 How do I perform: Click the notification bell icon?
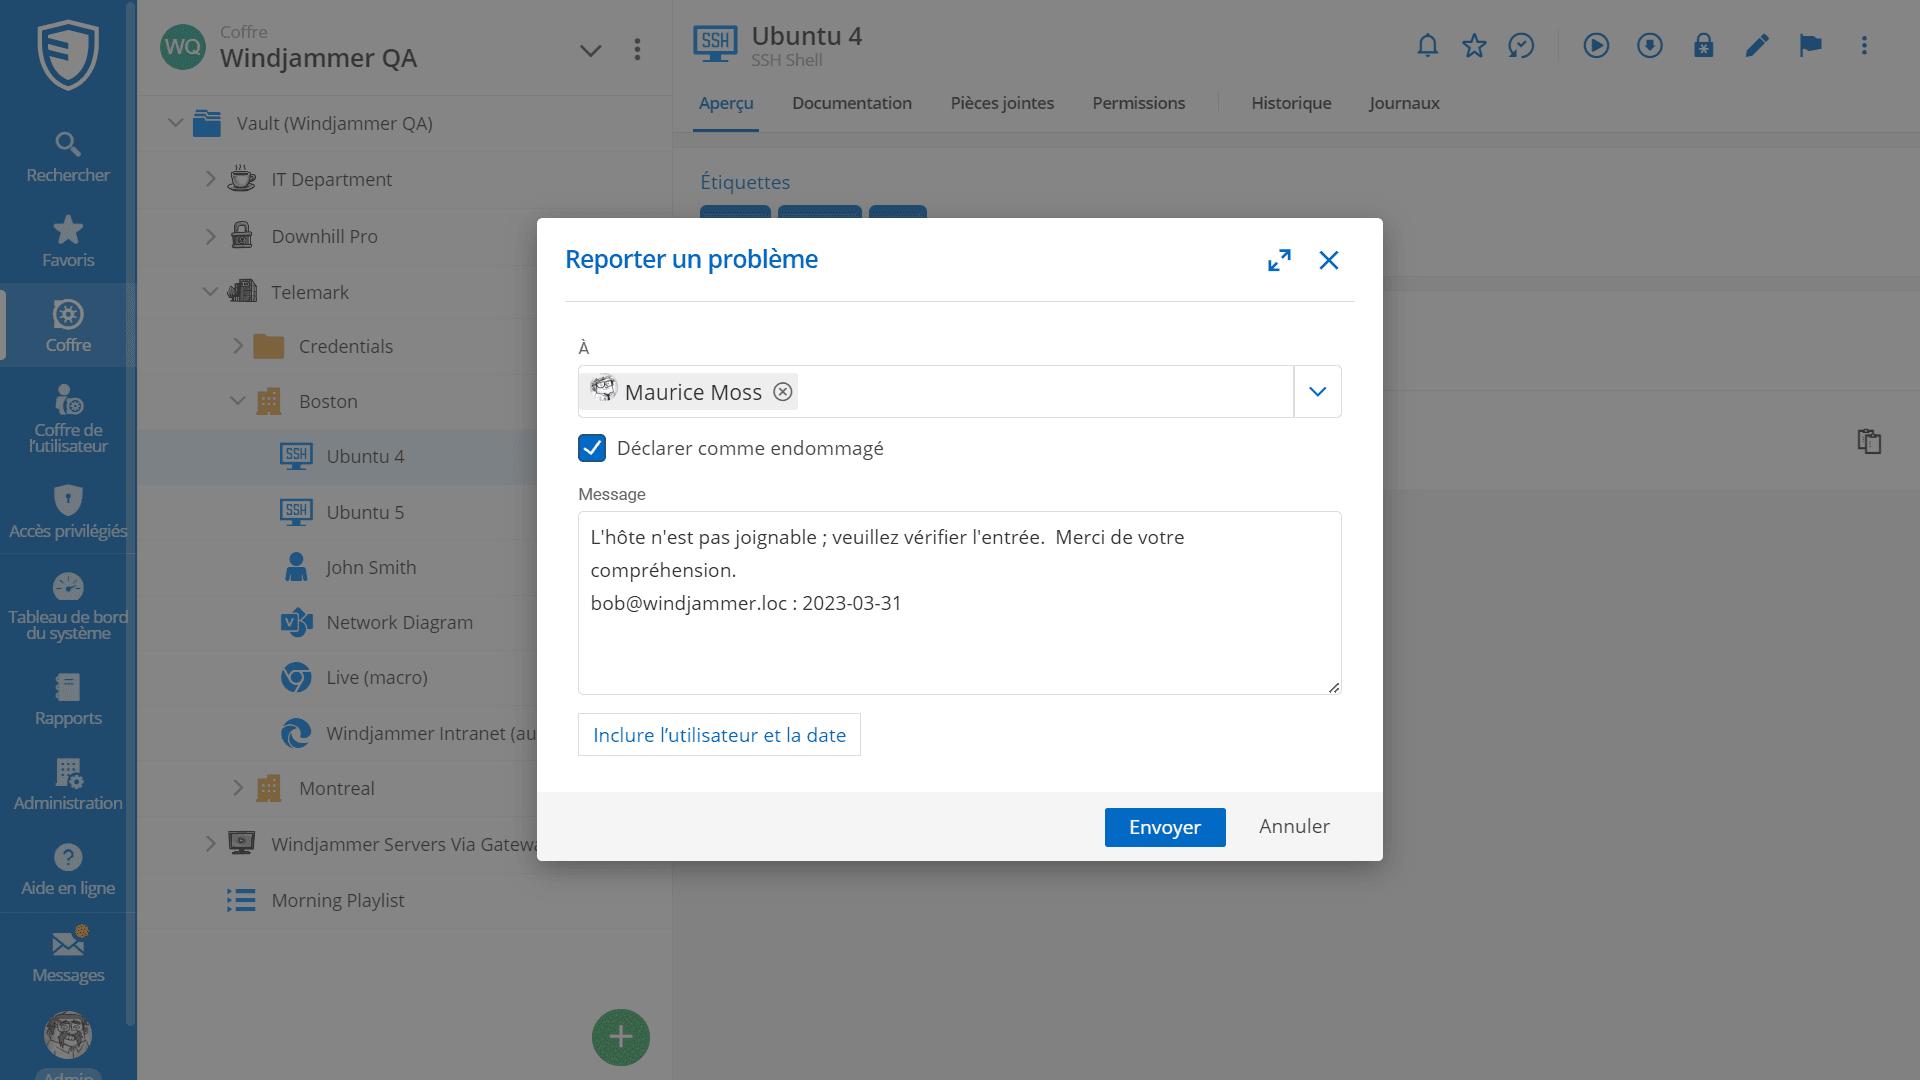[1427, 46]
